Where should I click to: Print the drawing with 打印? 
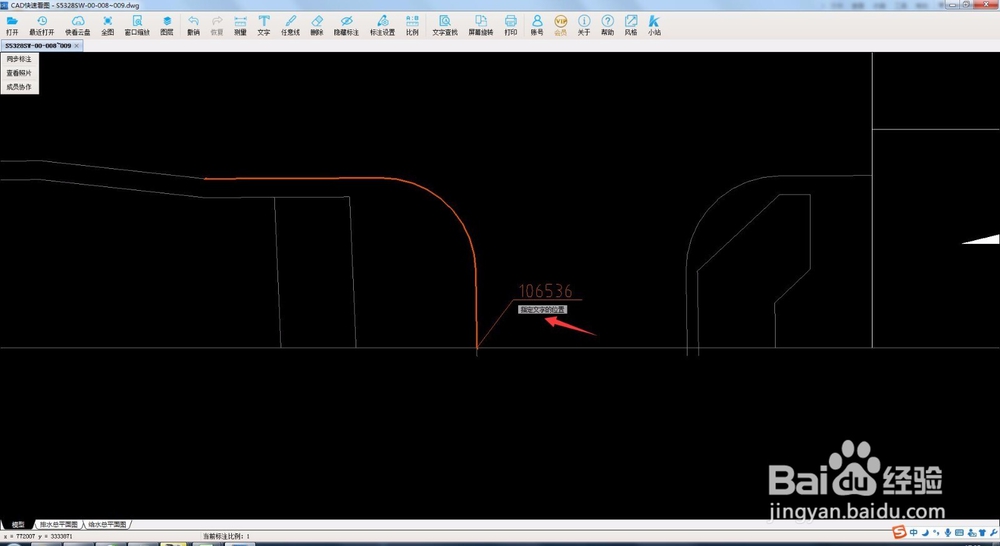point(511,26)
